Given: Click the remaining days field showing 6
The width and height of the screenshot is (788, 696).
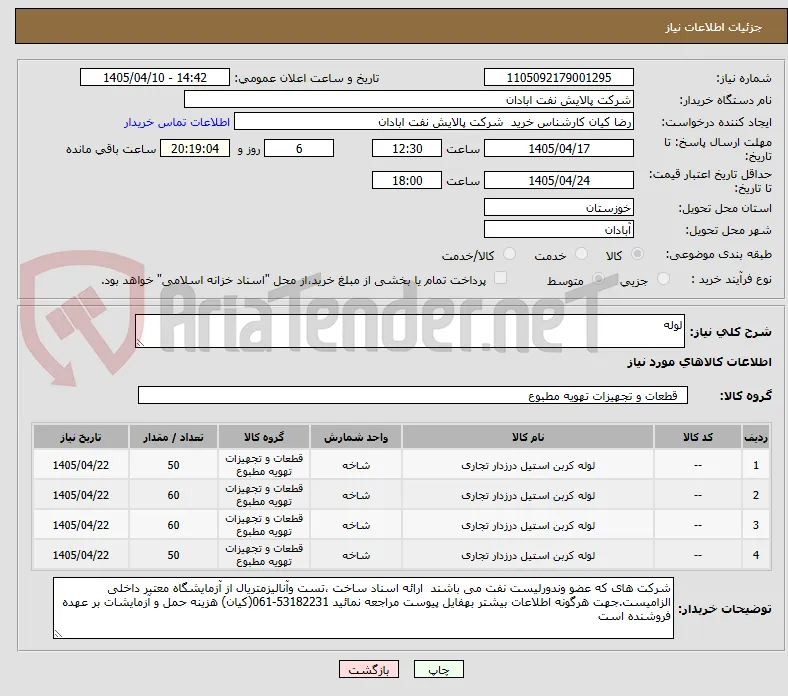Looking at the screenshot, I should pos(299,149).
